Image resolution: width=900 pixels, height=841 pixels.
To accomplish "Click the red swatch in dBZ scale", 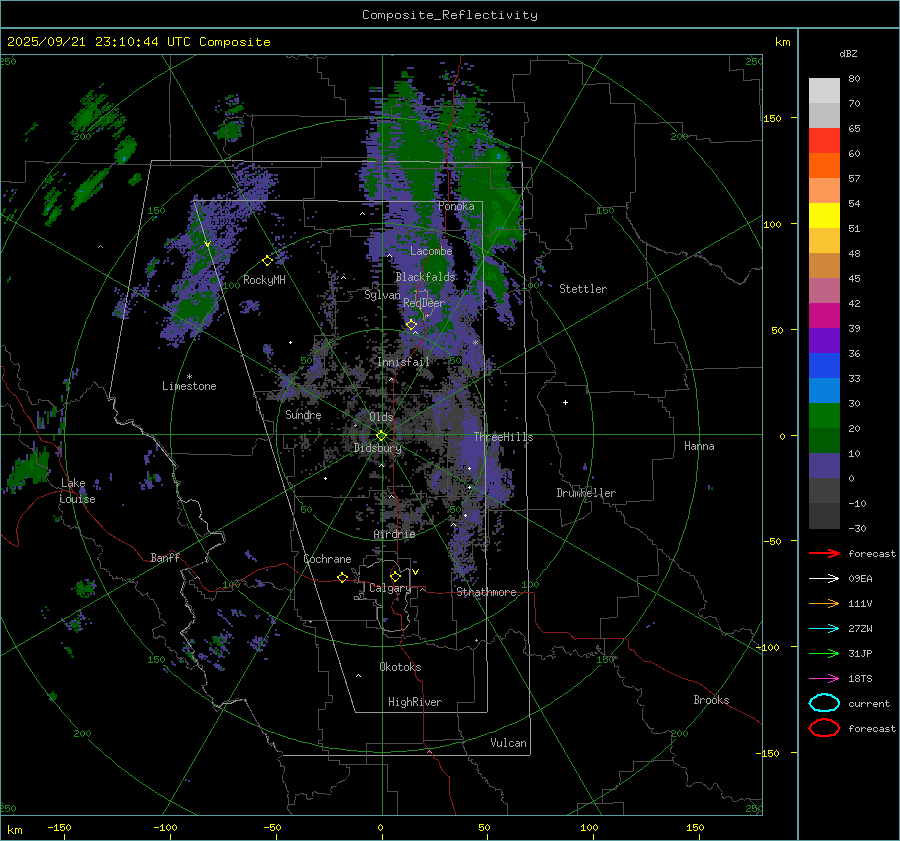I will (x=824, y=141).
